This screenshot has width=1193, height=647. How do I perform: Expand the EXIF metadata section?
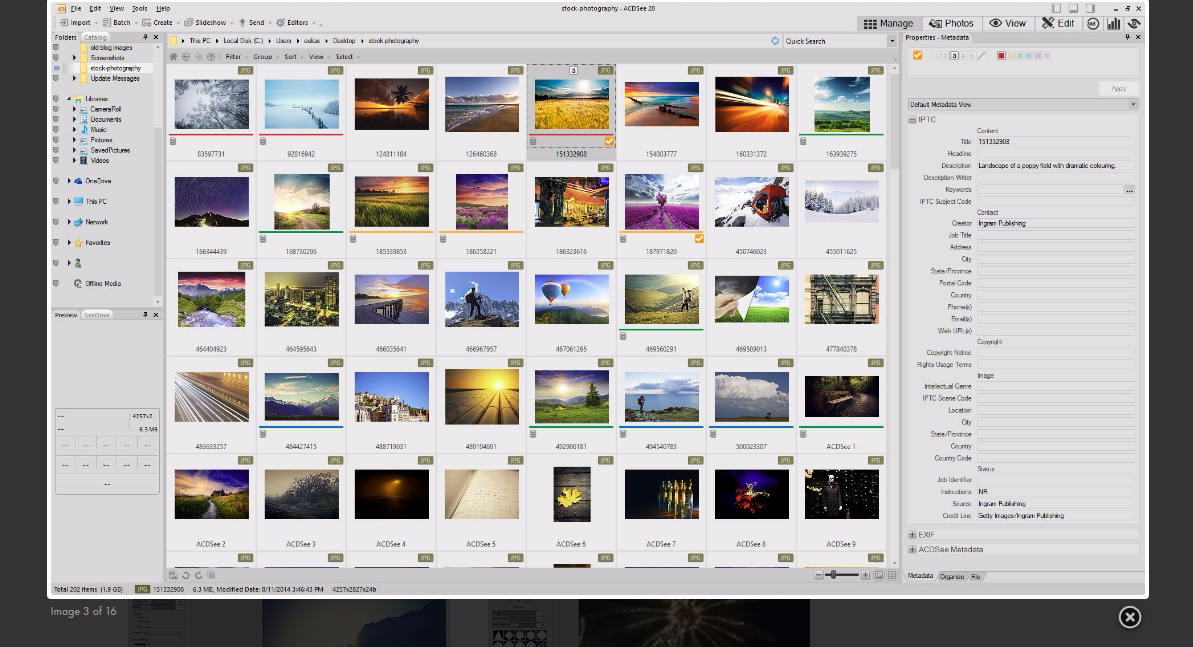(x=912, y=535)
